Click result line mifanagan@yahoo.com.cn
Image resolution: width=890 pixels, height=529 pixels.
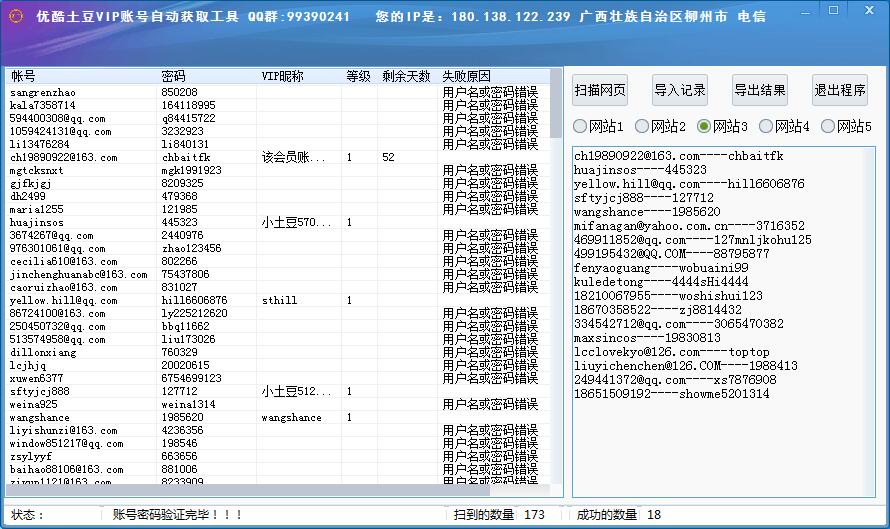[x=689, y=226]
